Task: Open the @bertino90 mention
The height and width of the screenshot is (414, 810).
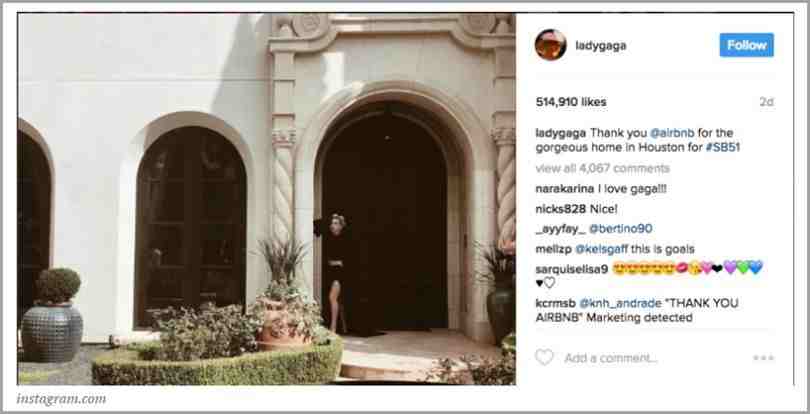Action: tap(620, 229)
